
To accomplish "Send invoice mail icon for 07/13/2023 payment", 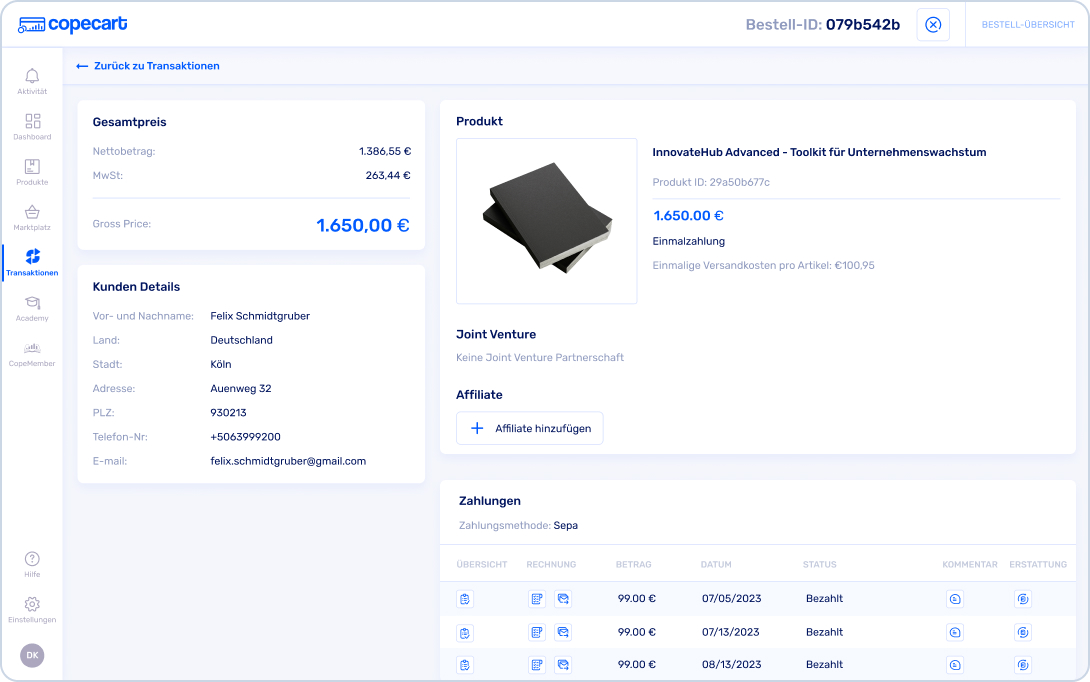I will 563,633.
